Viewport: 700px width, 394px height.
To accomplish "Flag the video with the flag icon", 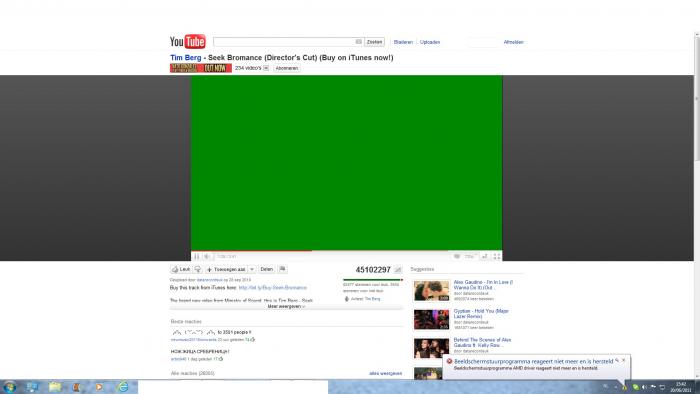I will (282, 269).
